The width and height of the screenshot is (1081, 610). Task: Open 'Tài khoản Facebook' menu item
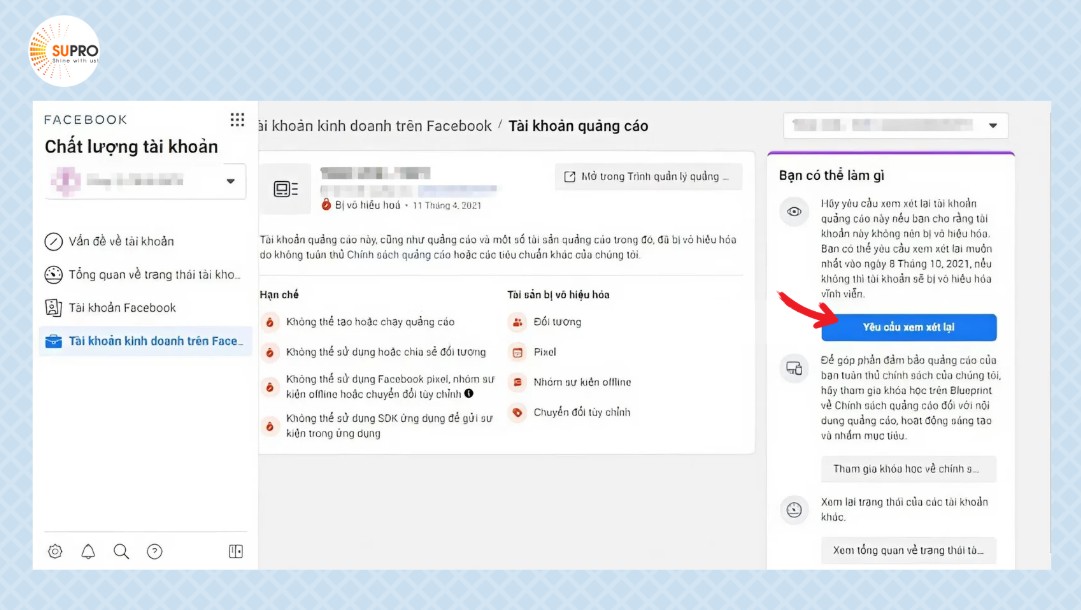pyautogui.click(x=144, y=307)
